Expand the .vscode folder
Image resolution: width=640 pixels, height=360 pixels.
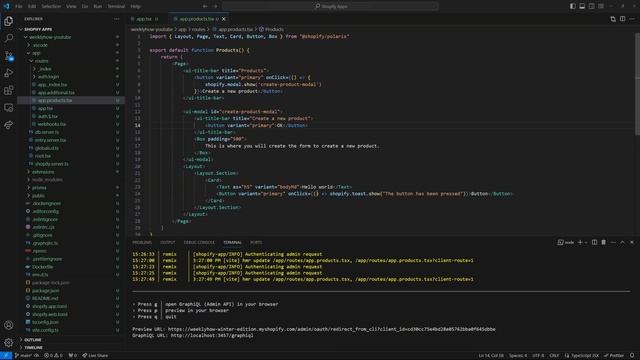click(x=40, y=45)
